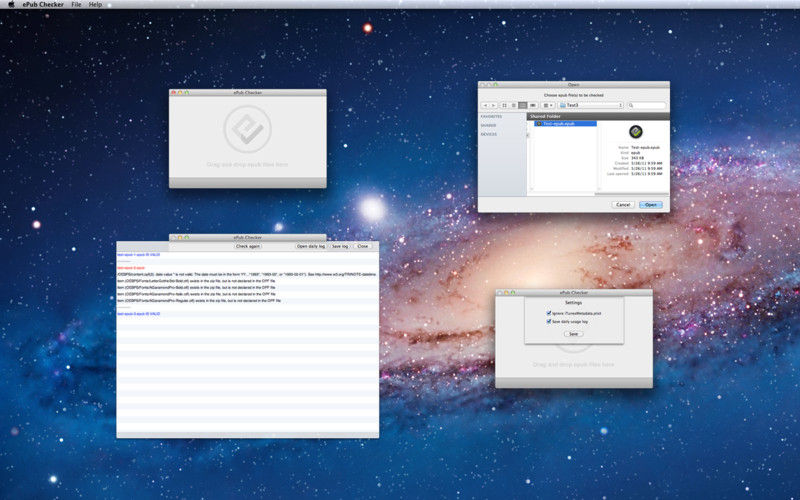Screen dimensions: 800x500
Task: Select the AGaramondPro-Italic.otf warning line
Action: click(x=196, y=294)
